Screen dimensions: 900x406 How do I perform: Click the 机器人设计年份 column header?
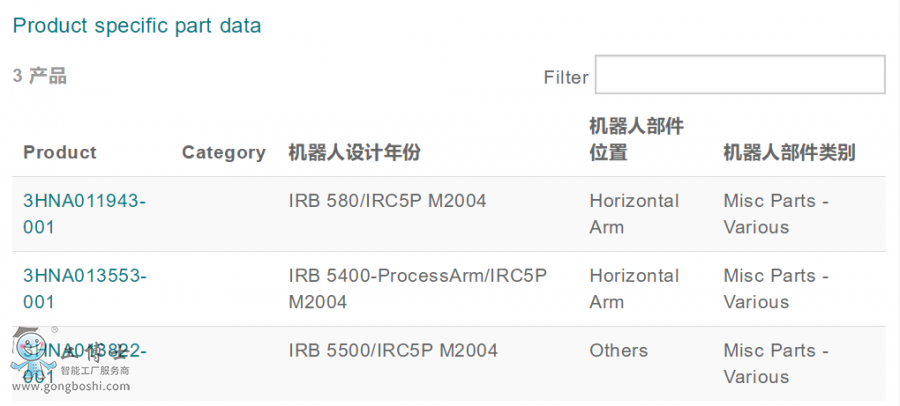[354, 152]
